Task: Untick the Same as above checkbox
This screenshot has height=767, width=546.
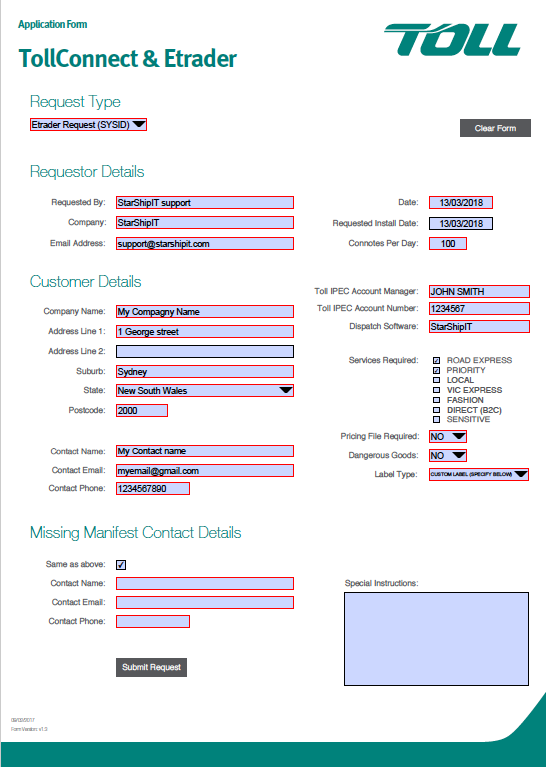Action: (x=121, y=565)
